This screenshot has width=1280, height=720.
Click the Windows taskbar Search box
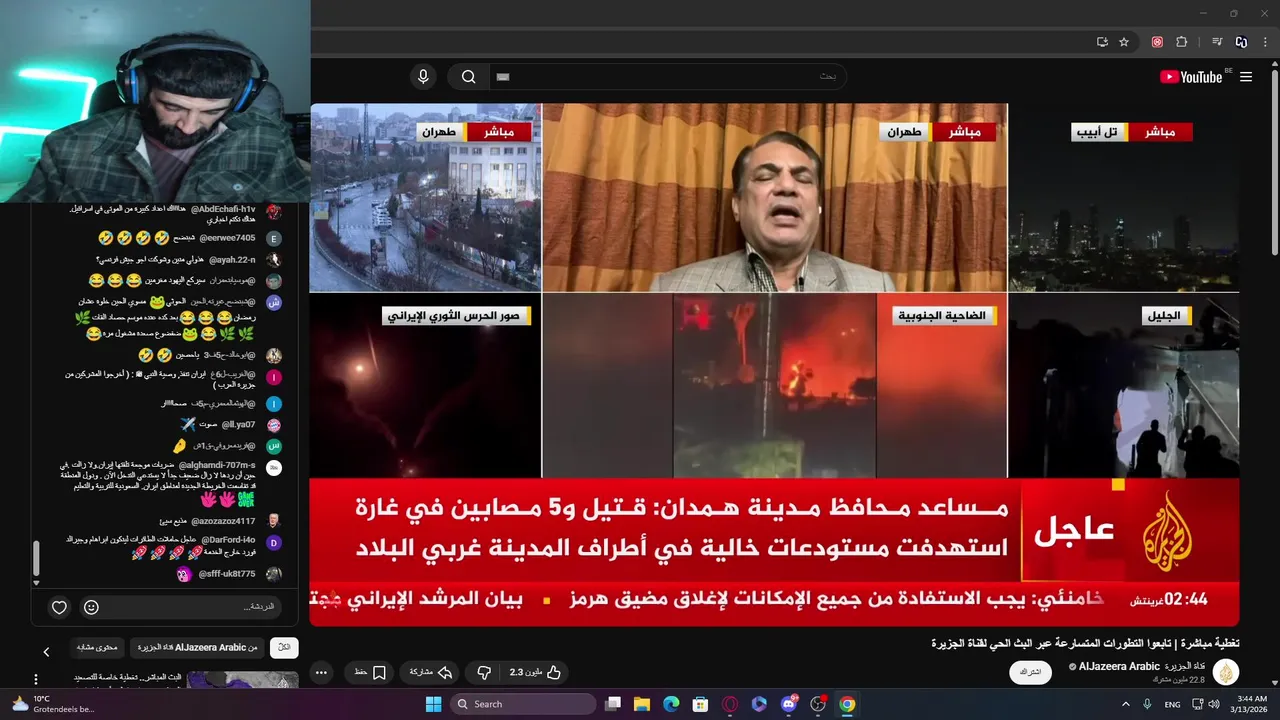pyautogui.click(x=522, y=704)
